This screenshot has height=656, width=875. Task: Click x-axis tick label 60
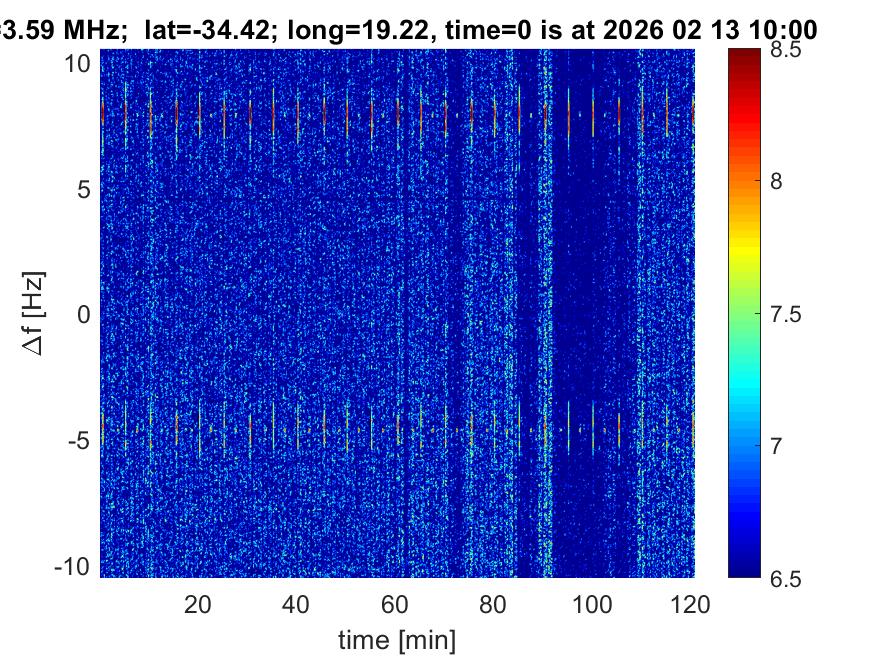tap(395, 603)
